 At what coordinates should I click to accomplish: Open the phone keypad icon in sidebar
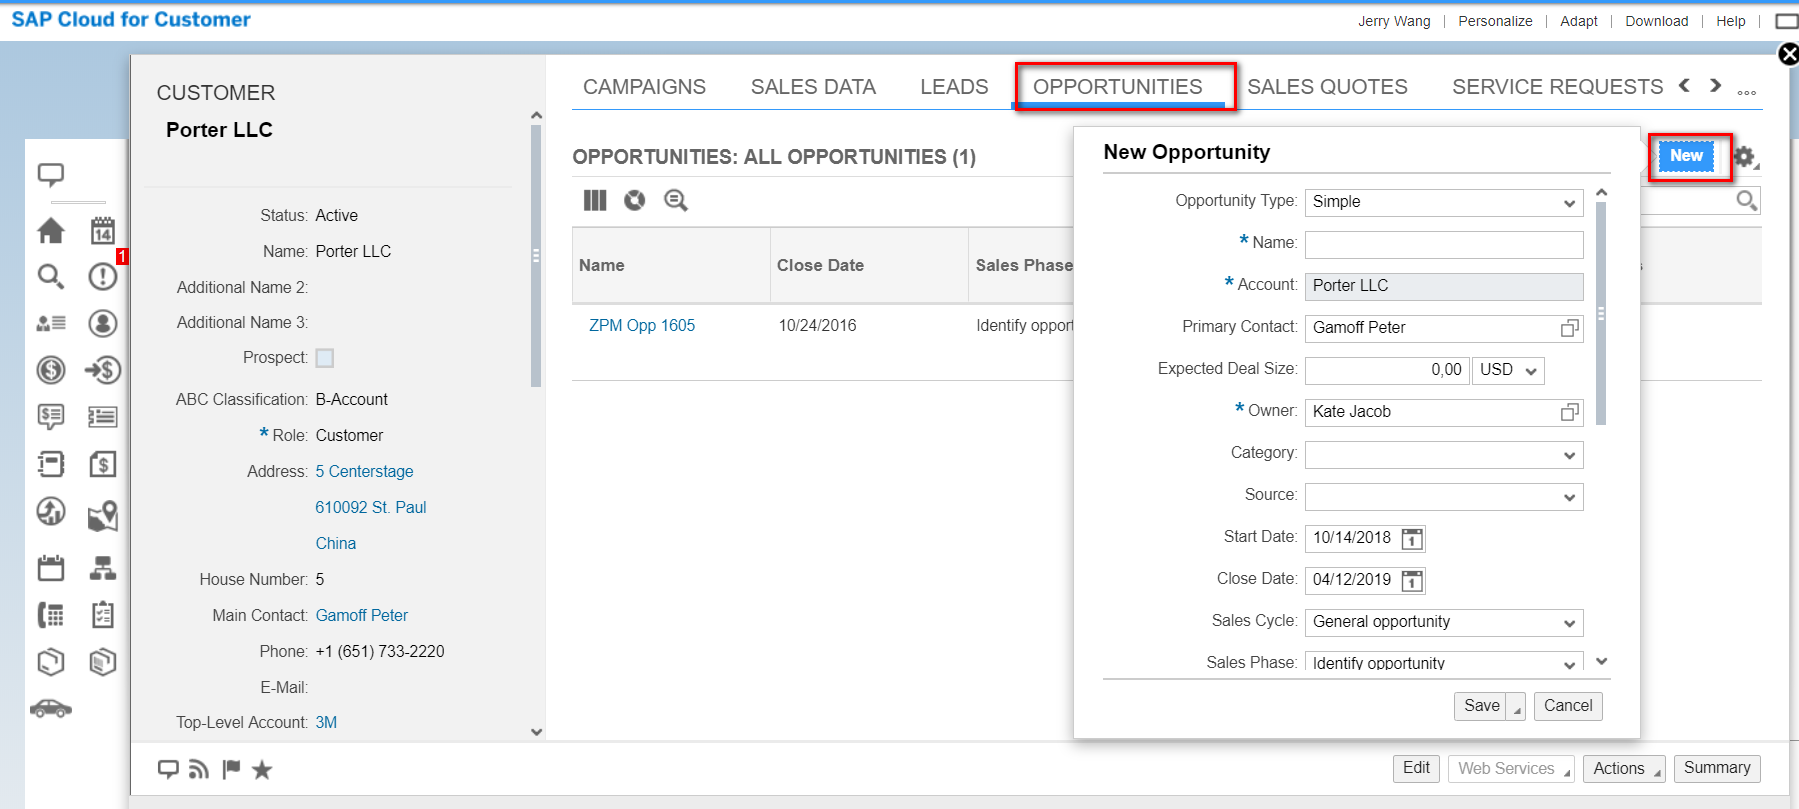[x=51, y=615]
